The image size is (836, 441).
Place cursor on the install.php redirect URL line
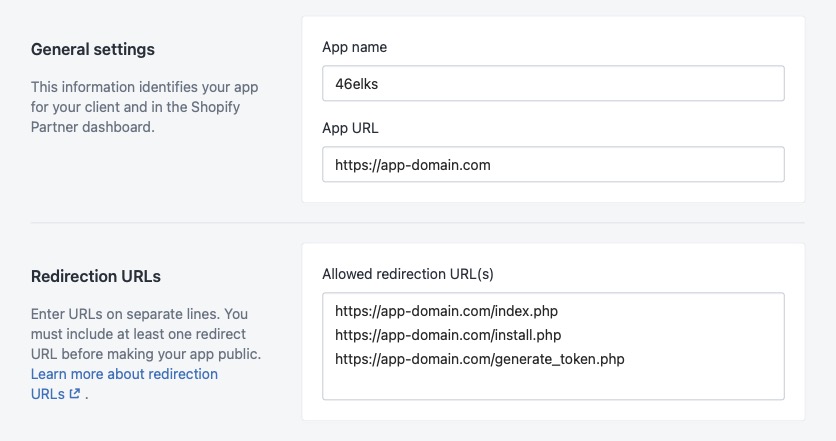448,335
